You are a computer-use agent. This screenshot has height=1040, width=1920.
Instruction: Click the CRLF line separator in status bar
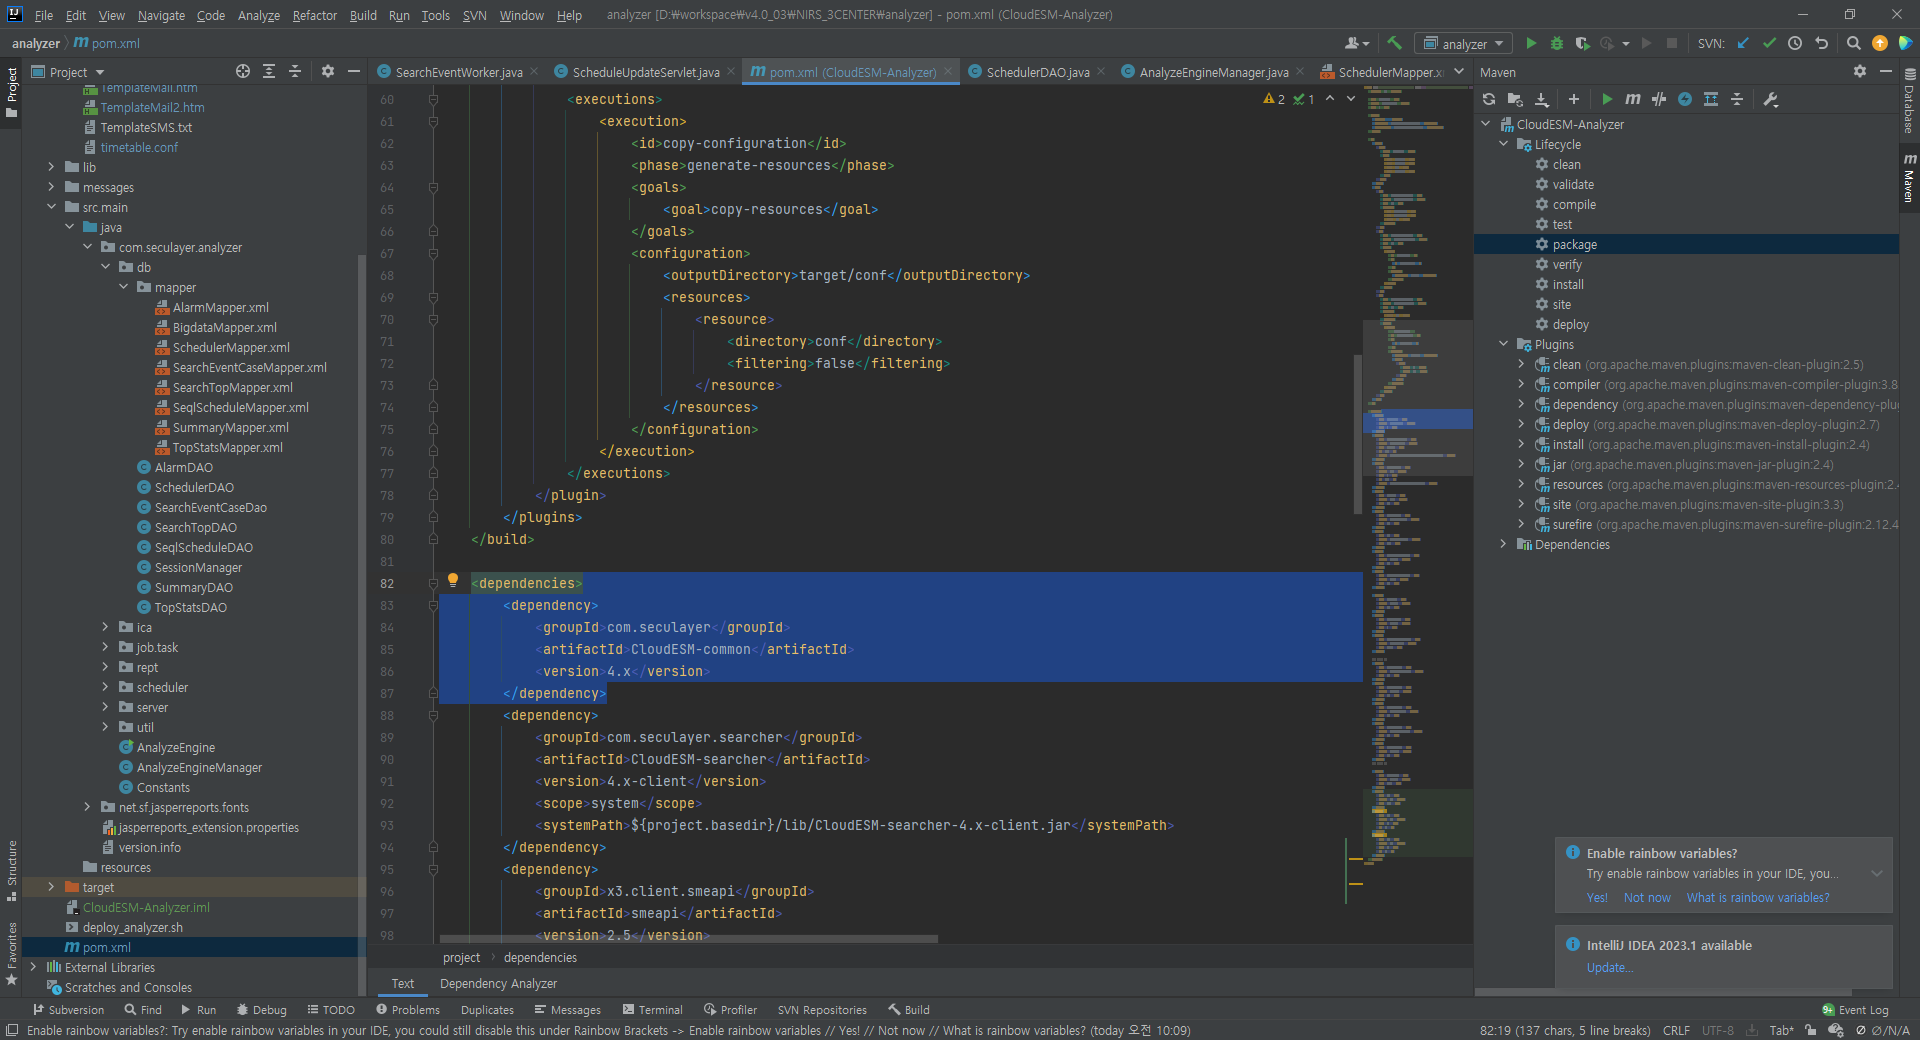tap(1676, 1030)
